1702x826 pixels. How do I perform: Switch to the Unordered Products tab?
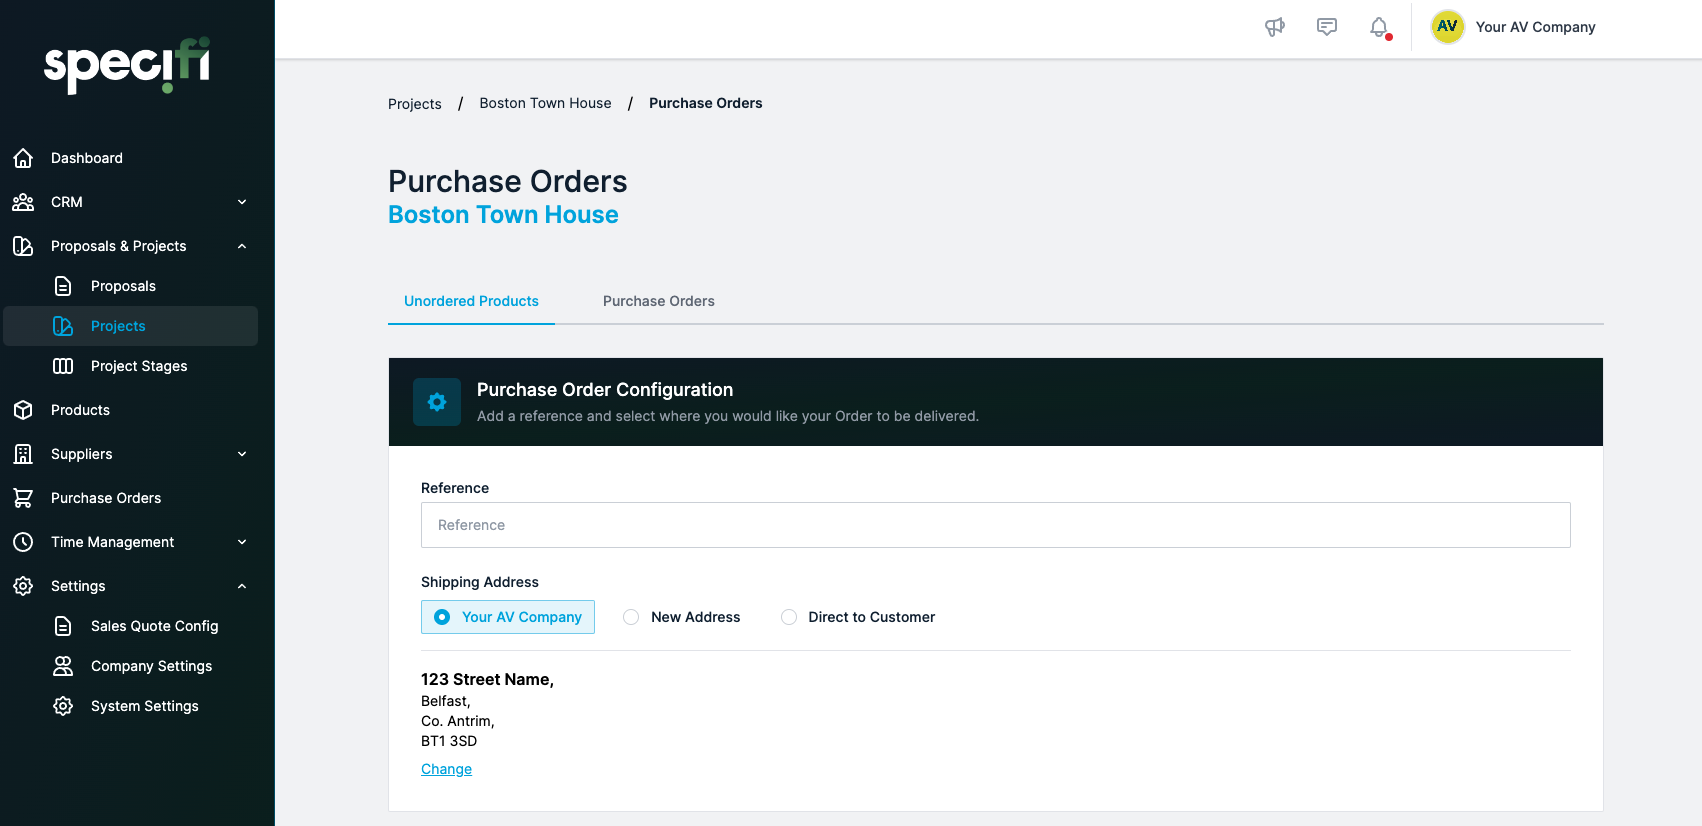click(x=471, y=301)
